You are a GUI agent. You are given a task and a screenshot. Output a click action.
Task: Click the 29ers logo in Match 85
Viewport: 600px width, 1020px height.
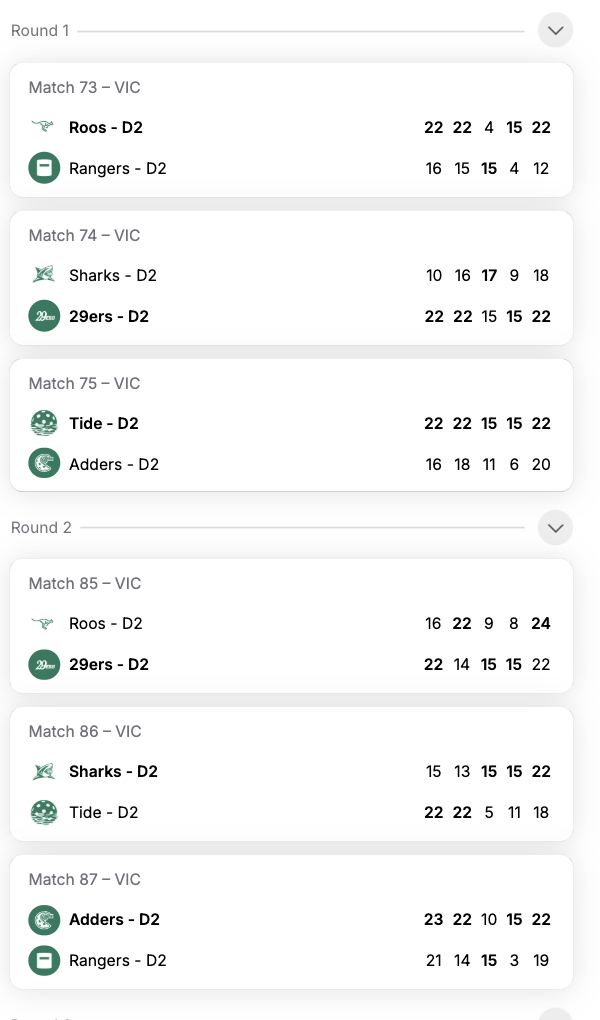tap(44, 664)
